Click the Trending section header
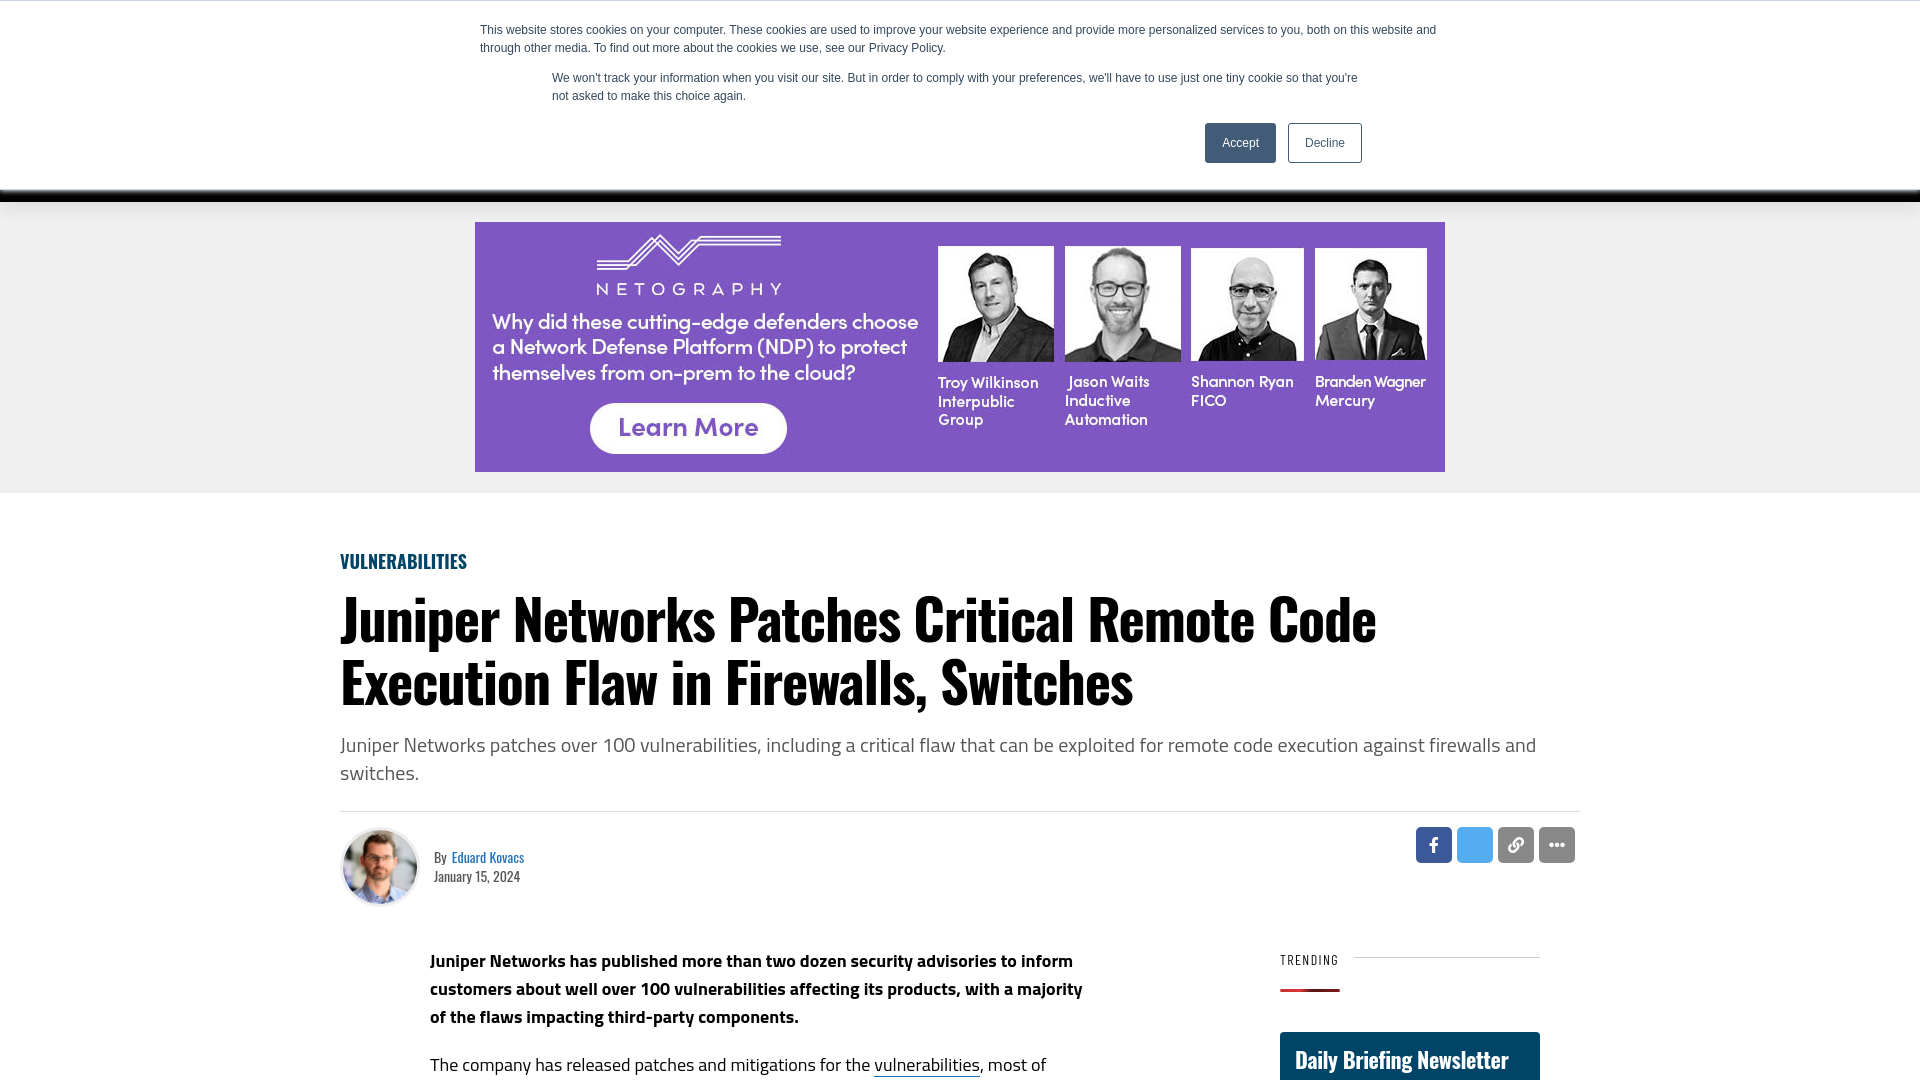The width and height of the screenshot is (1920, 1080). click(x=1308, y=960)
